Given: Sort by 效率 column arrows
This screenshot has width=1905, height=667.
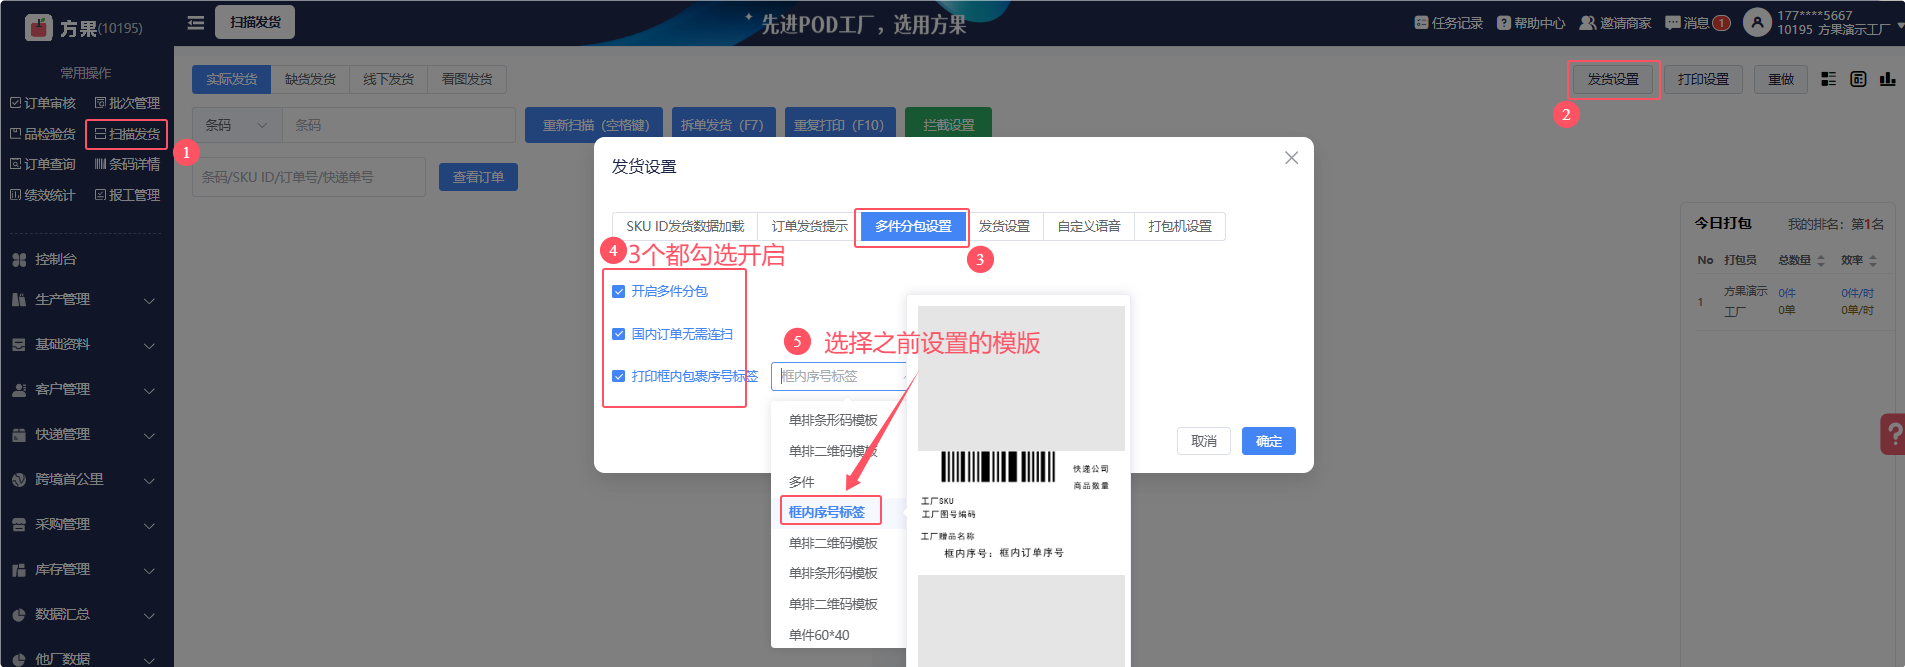Looking at the screenshot, I should (1873, 260).
